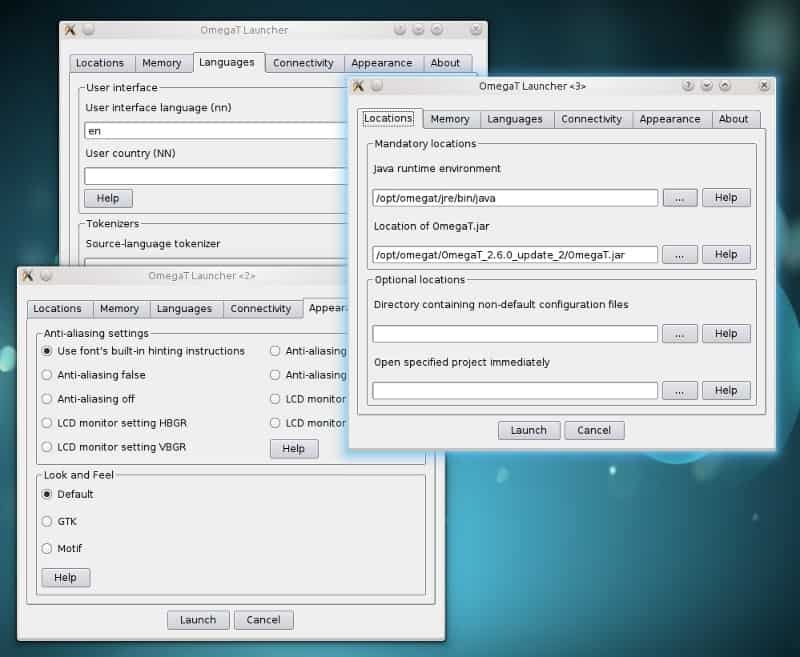
Task: Browse for the non-default configuration directory
Action: 680,334
